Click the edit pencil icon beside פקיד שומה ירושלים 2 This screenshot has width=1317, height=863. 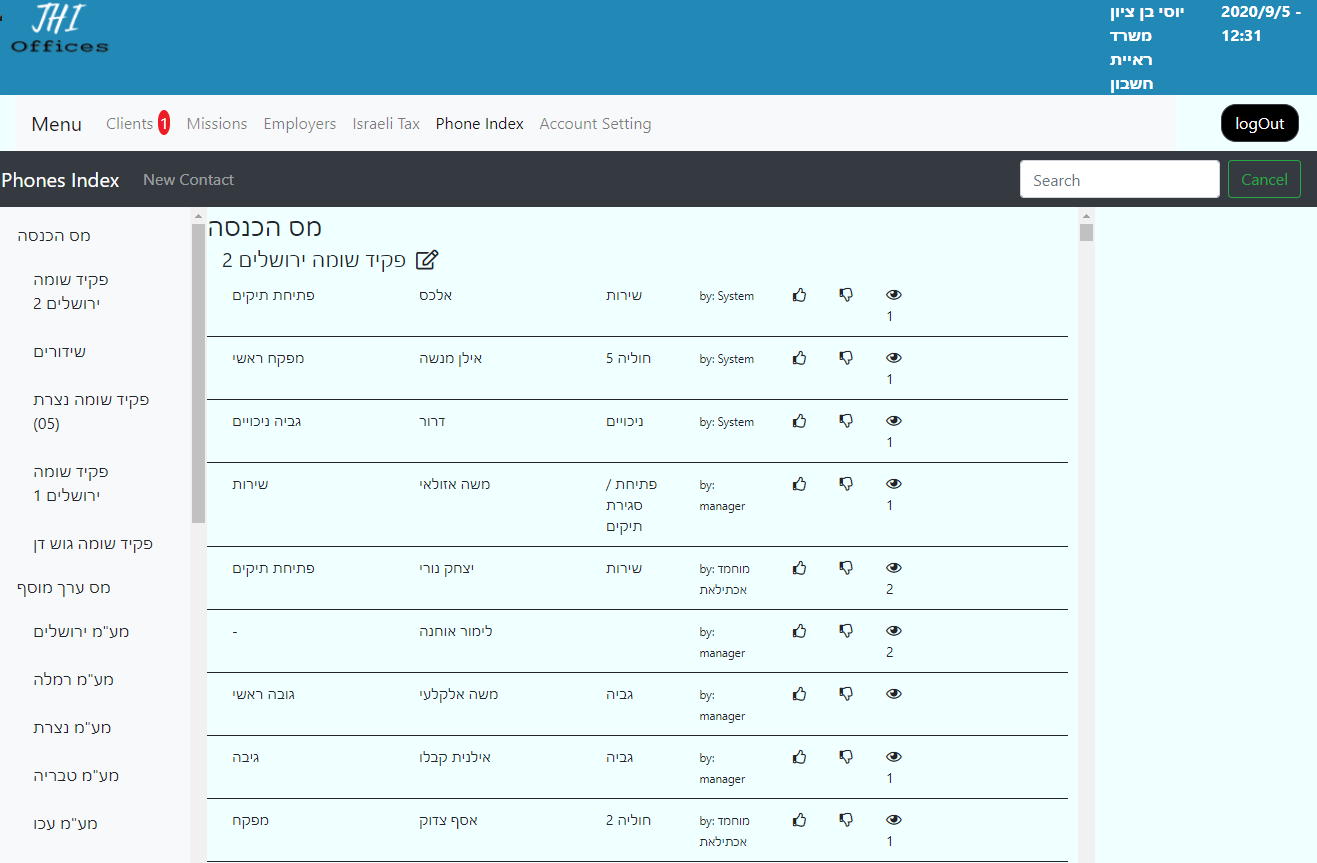click(x=427, y=260)
